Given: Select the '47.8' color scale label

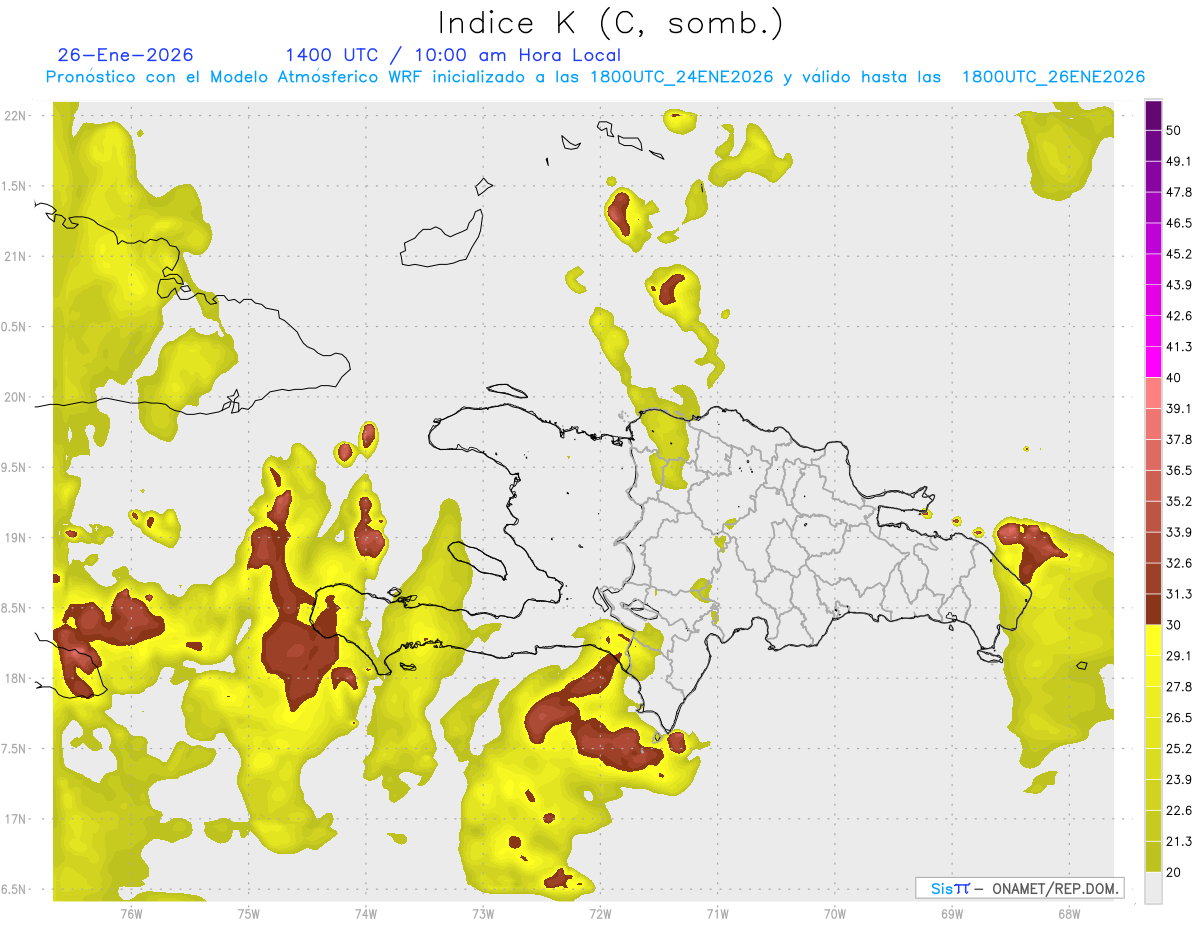Looking at the screenshot, I should [1178, 192].
